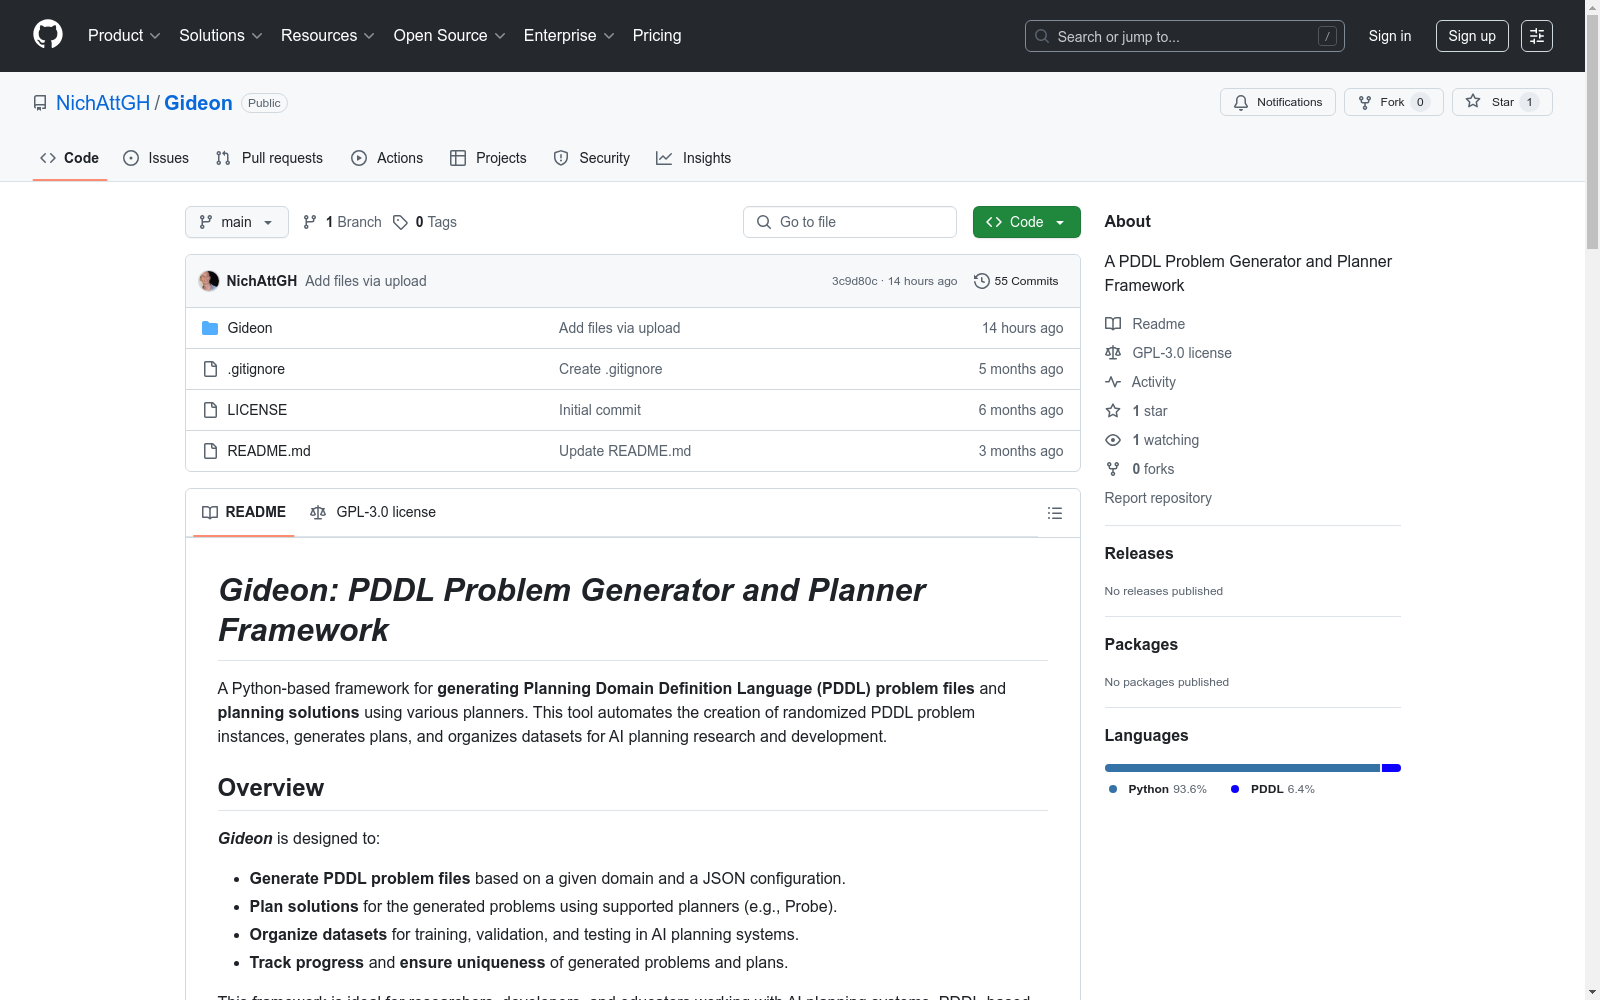This screenshot has width=1600, height=1000.
Task: Switch to the Actions tab
Action: [387, 158]
